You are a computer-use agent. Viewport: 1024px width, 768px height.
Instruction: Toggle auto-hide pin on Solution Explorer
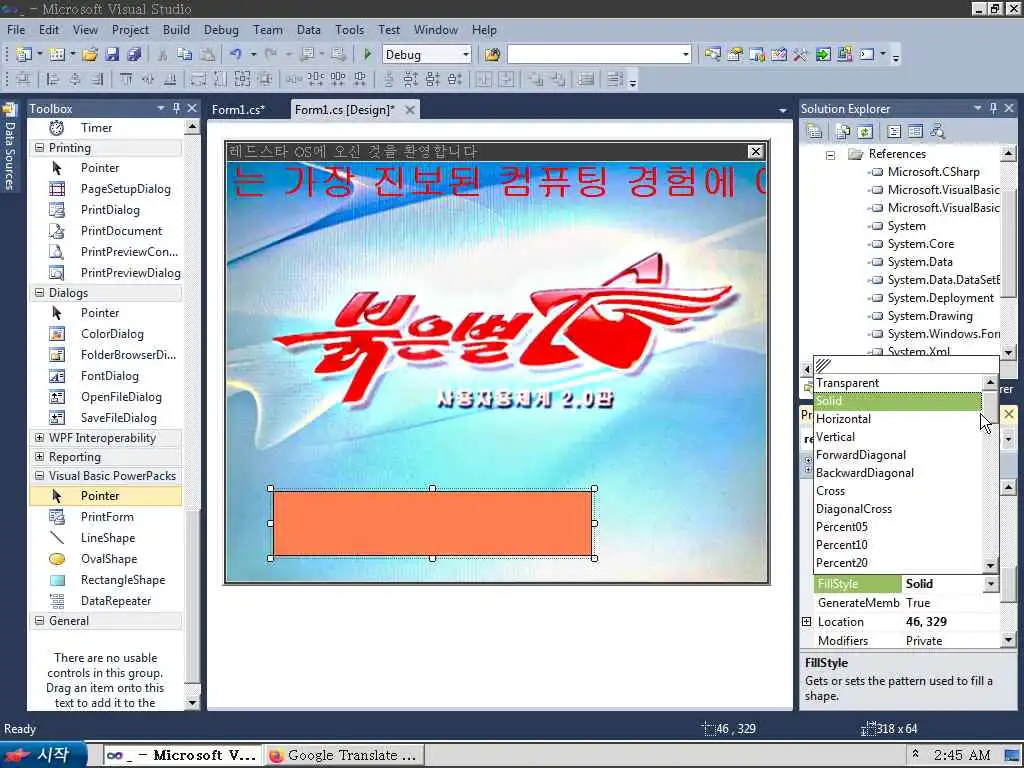click(993, 108)
